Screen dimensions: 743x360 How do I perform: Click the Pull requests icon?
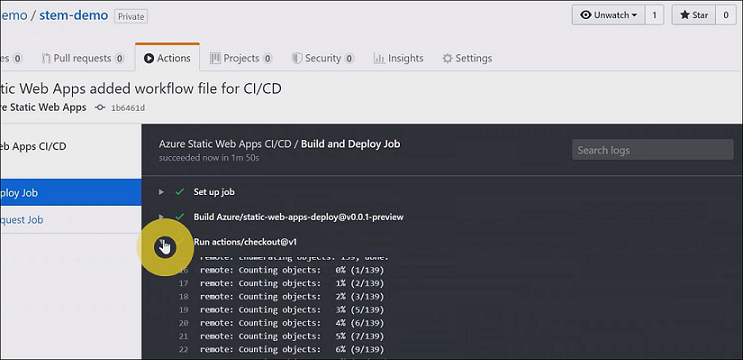[46, 58]
